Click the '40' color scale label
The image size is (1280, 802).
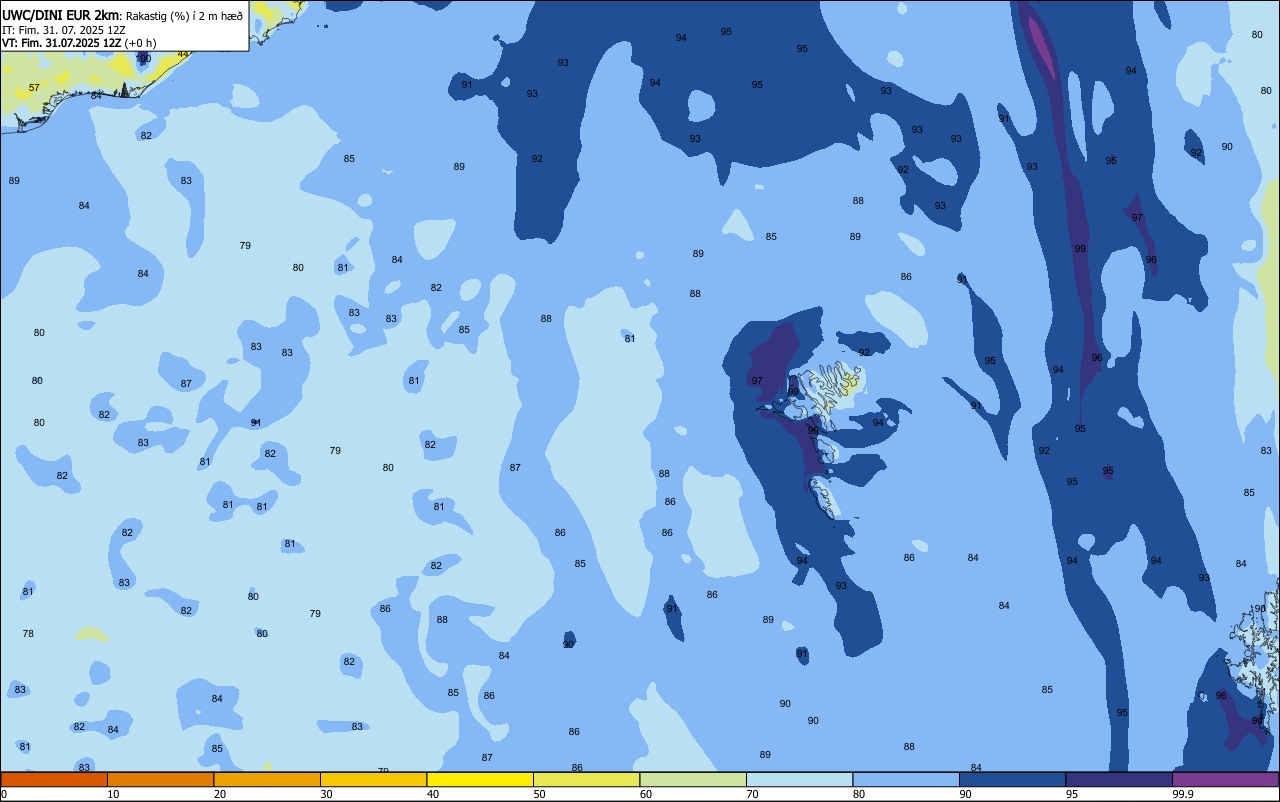click(x=433, y=794)
